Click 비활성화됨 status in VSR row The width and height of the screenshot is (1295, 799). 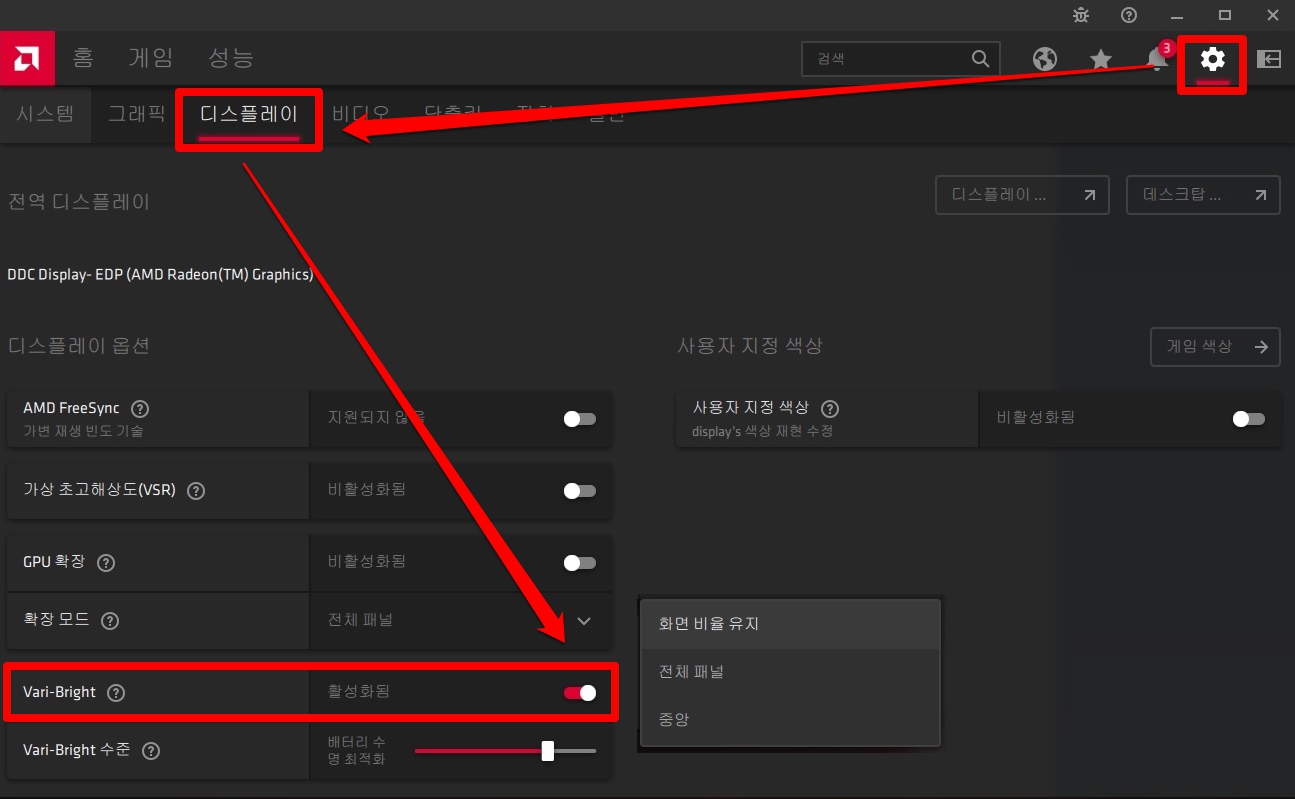click(x=366, y=490)
